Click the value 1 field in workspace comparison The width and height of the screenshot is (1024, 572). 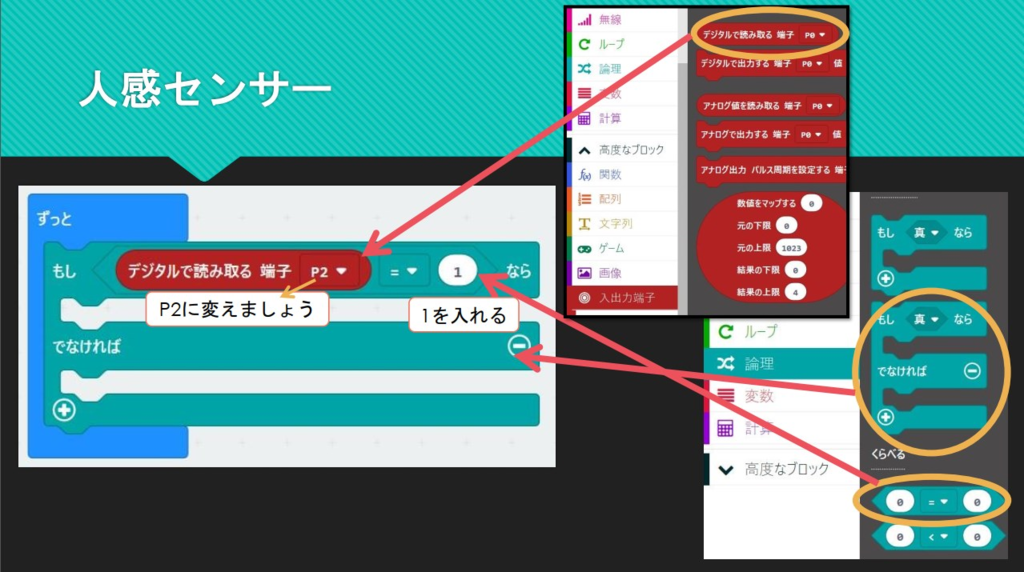click(457, 272)
